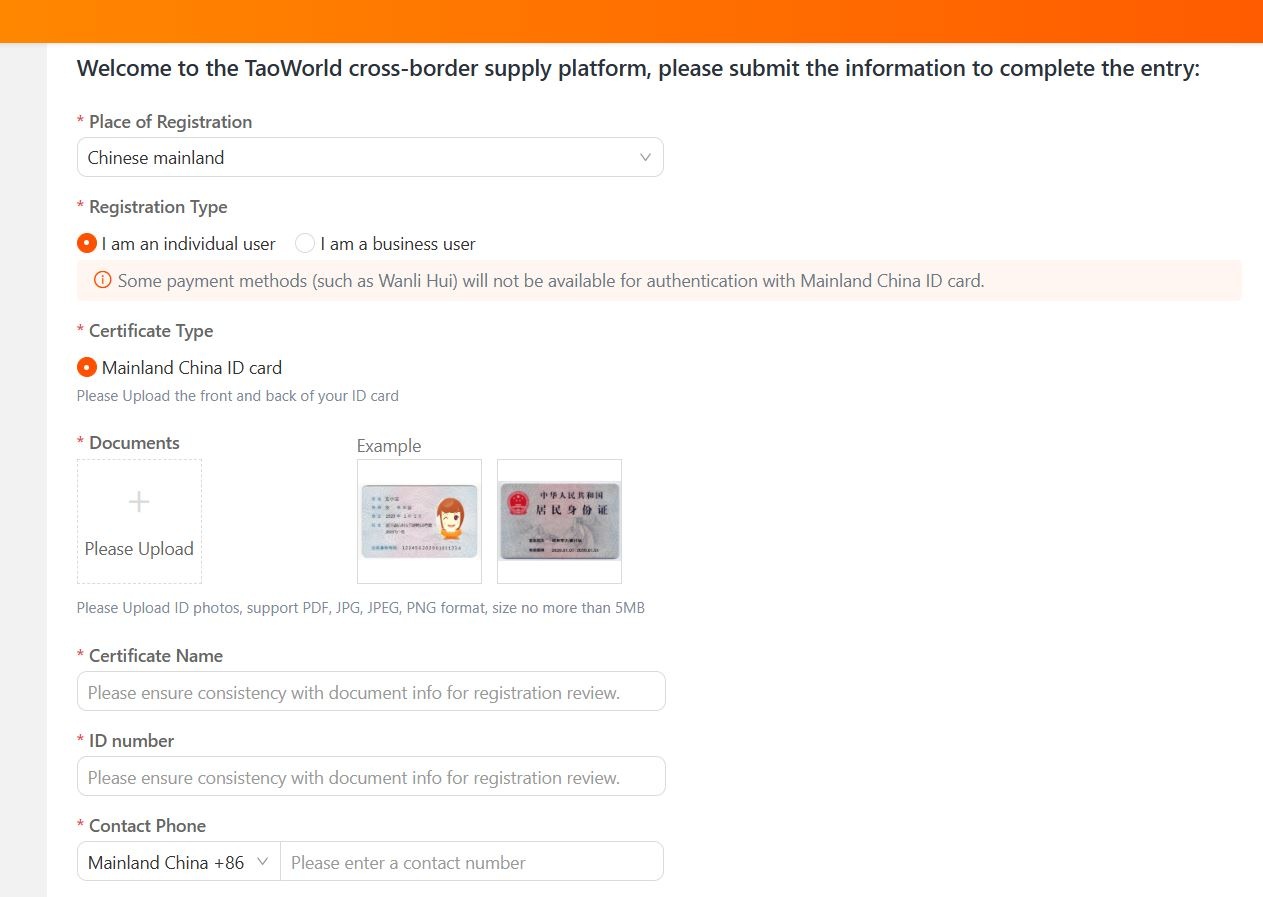Click the info icon in payment notice
1263x897 pixels.
[102, 281]
